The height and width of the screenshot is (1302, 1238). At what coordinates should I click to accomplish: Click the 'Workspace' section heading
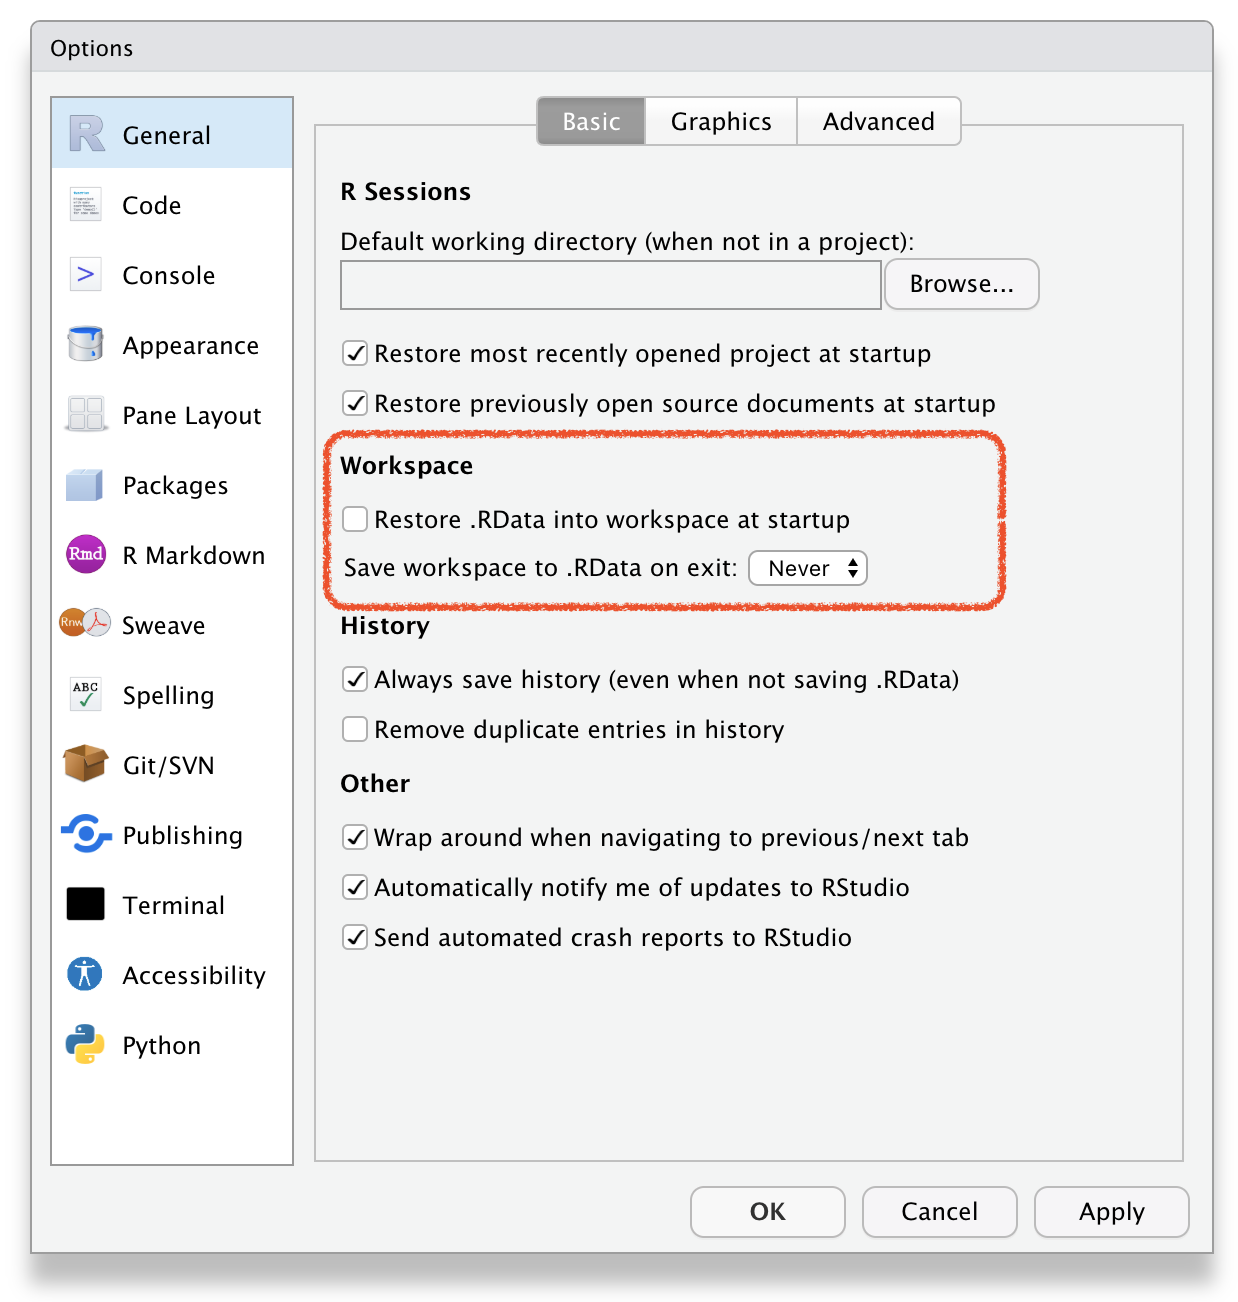[407, 466]
